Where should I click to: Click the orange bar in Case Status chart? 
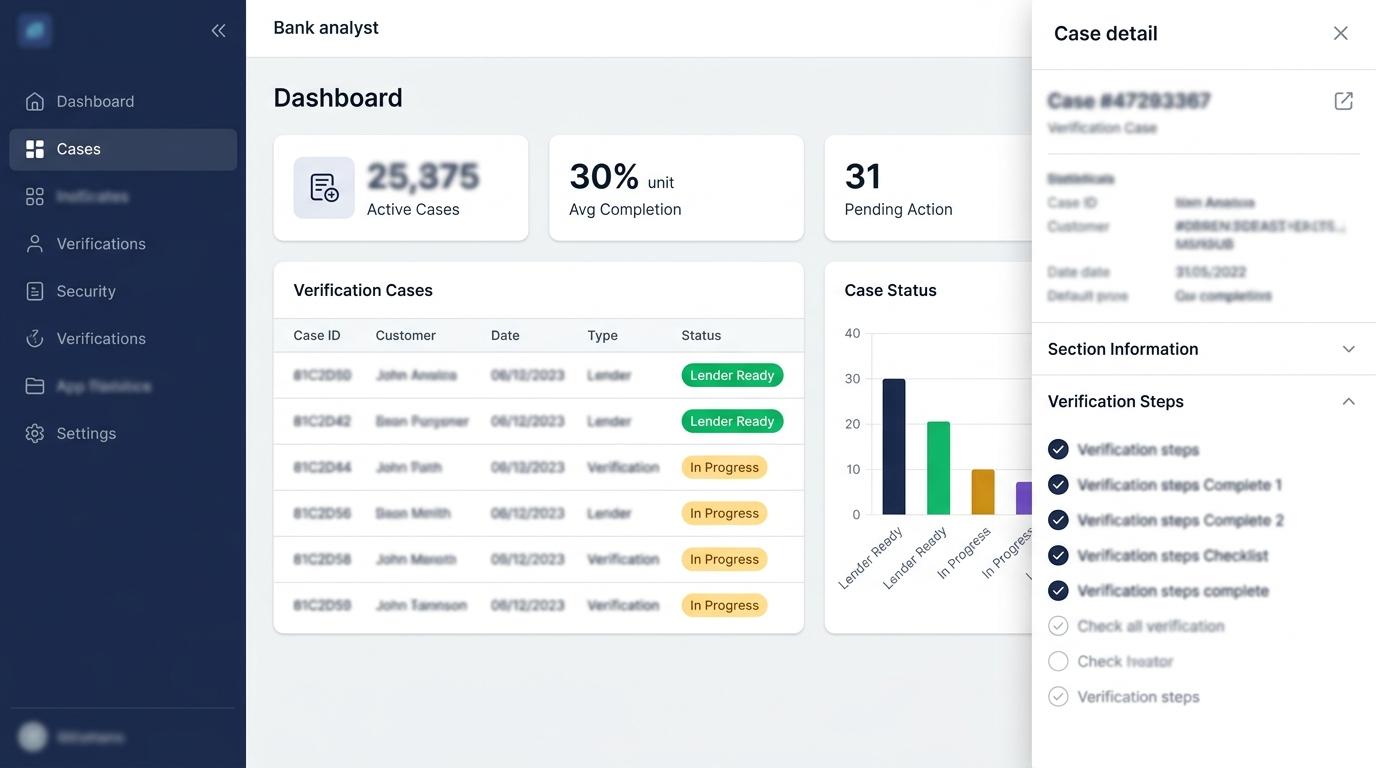[983, 492]
